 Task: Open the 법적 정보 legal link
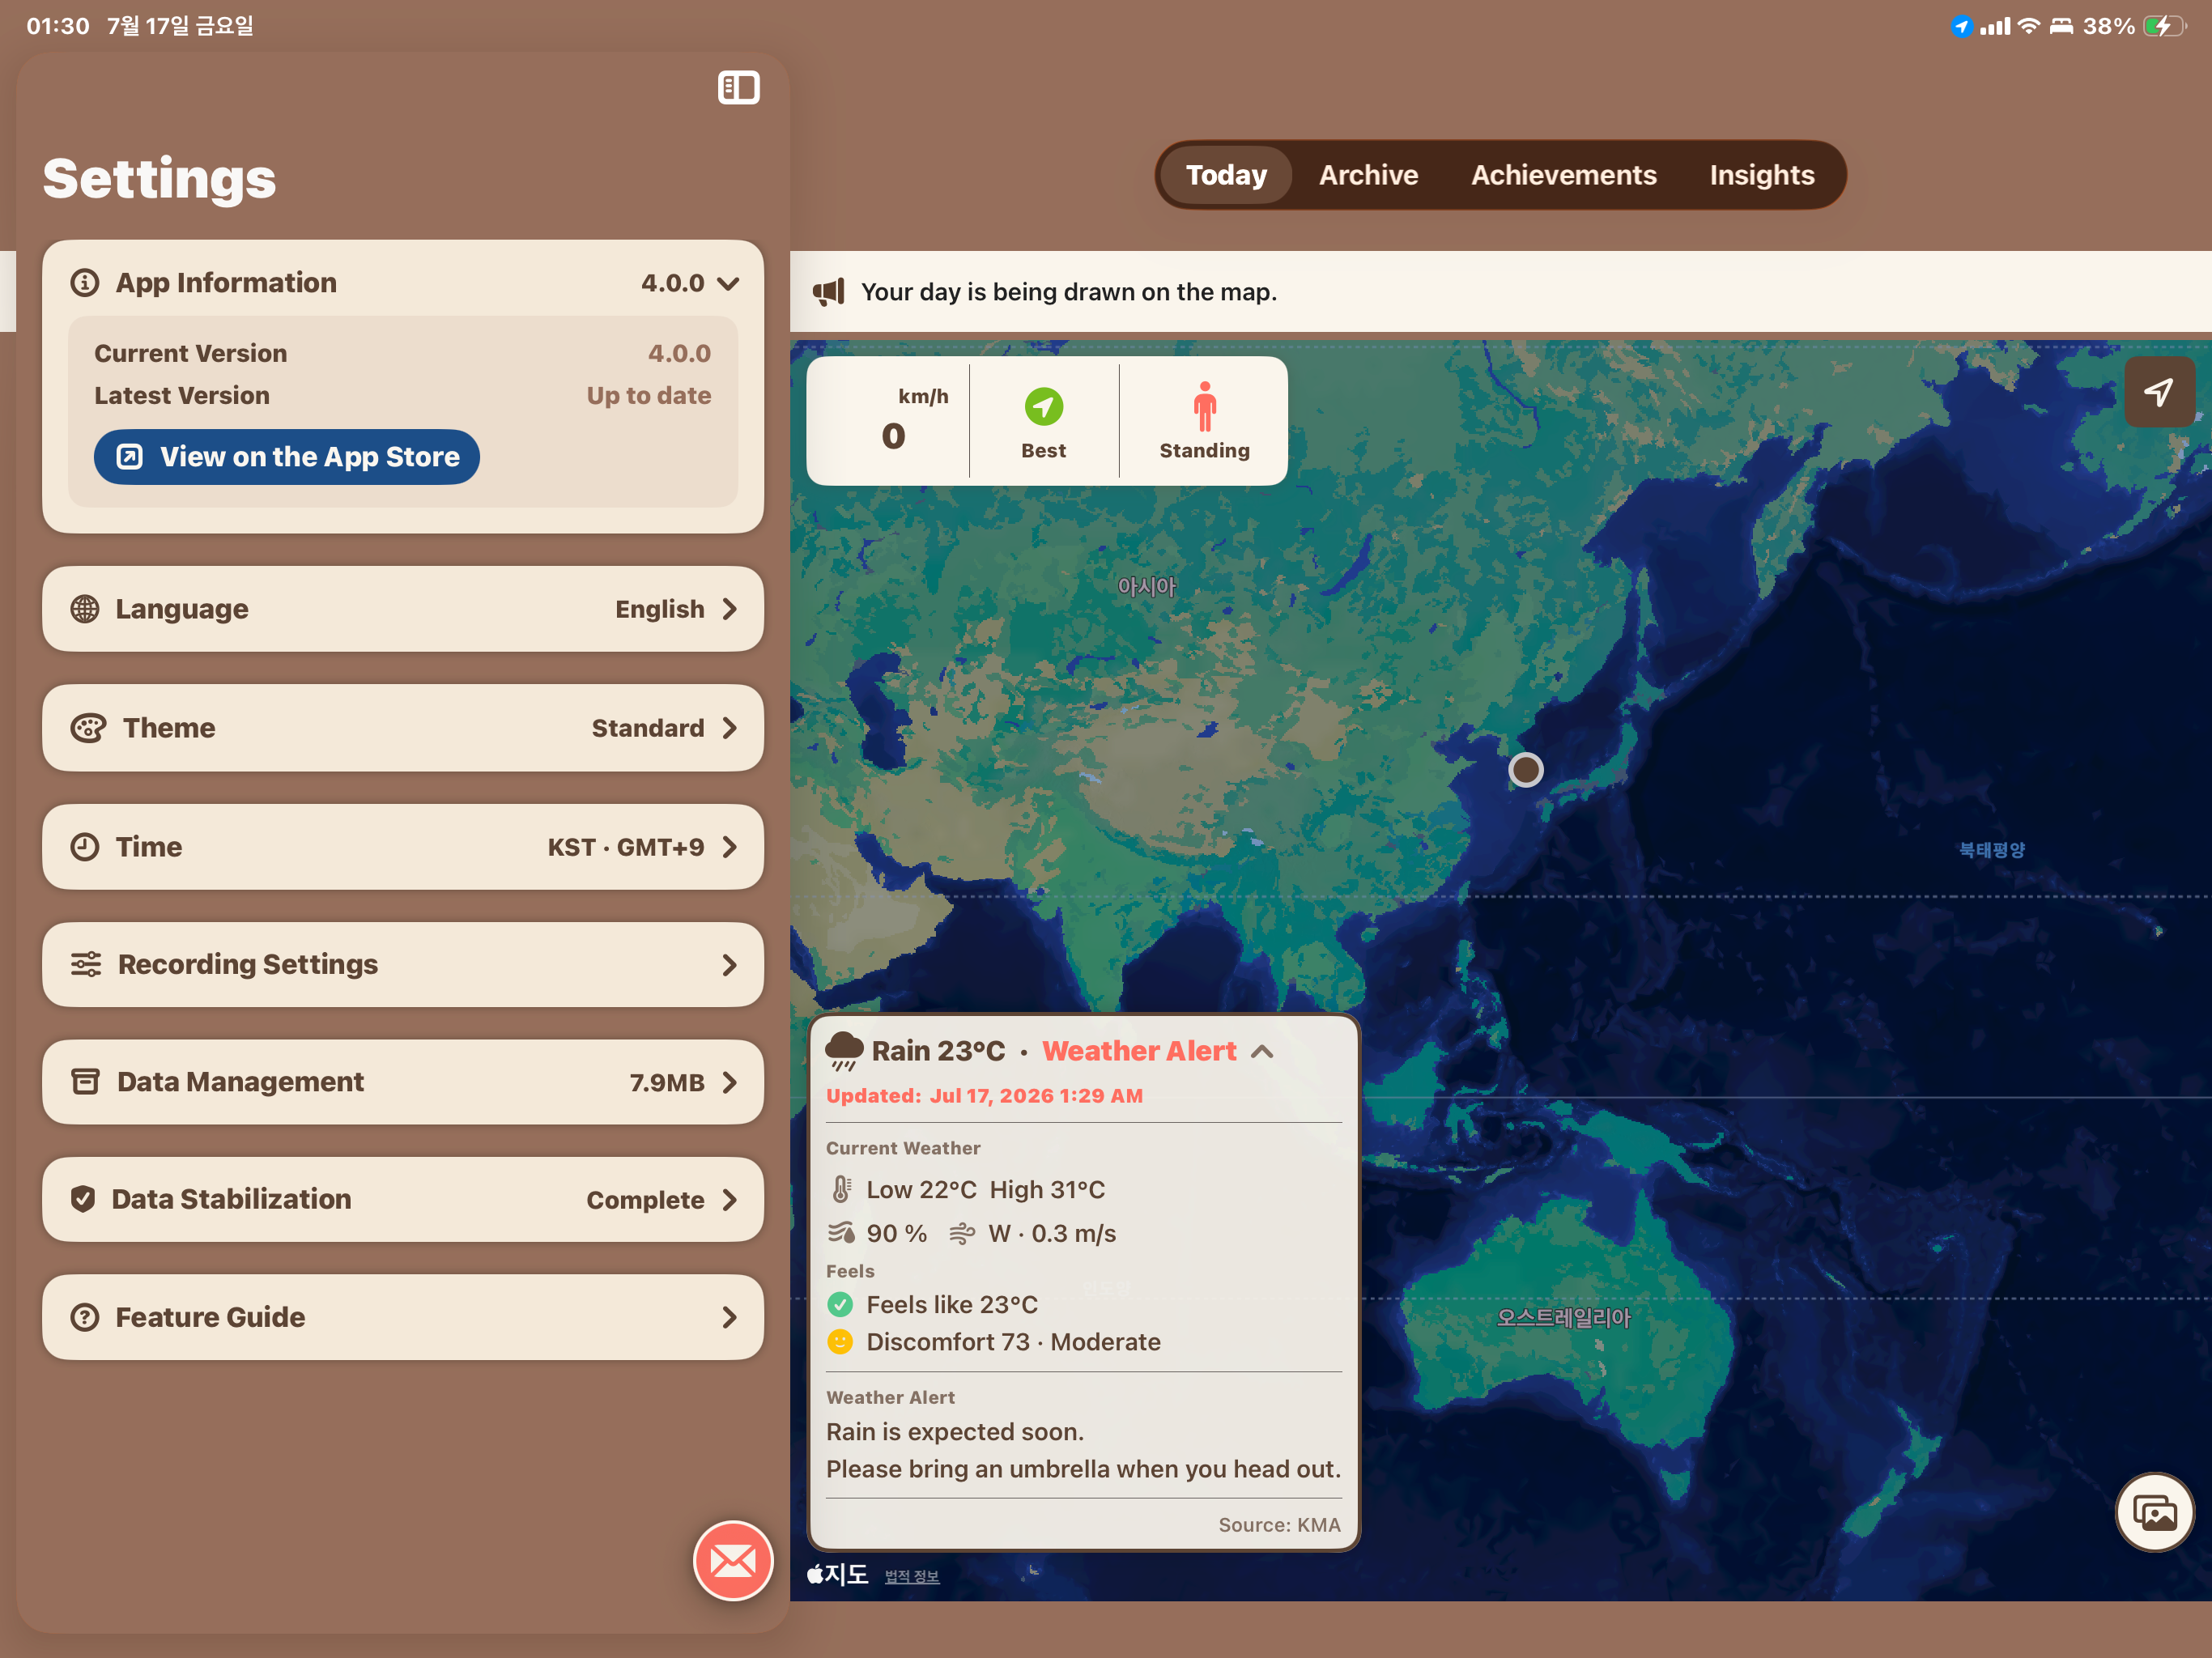(911, 1576)
